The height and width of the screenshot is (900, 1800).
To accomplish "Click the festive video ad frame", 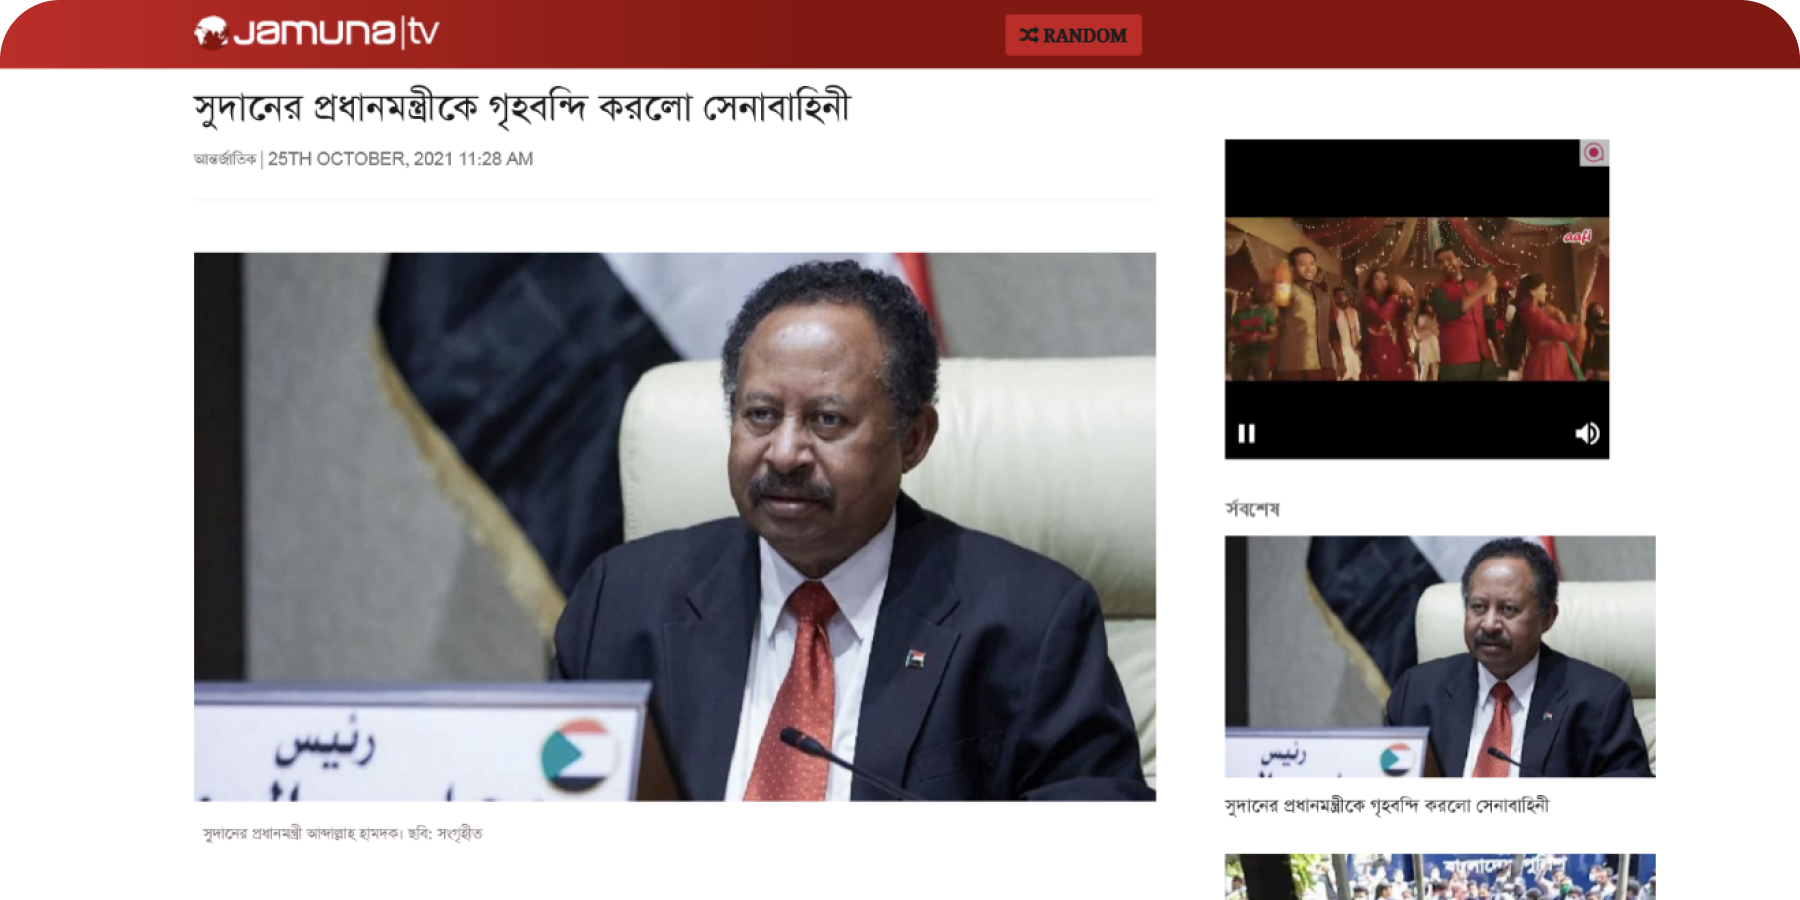I will pos(1416,300).
